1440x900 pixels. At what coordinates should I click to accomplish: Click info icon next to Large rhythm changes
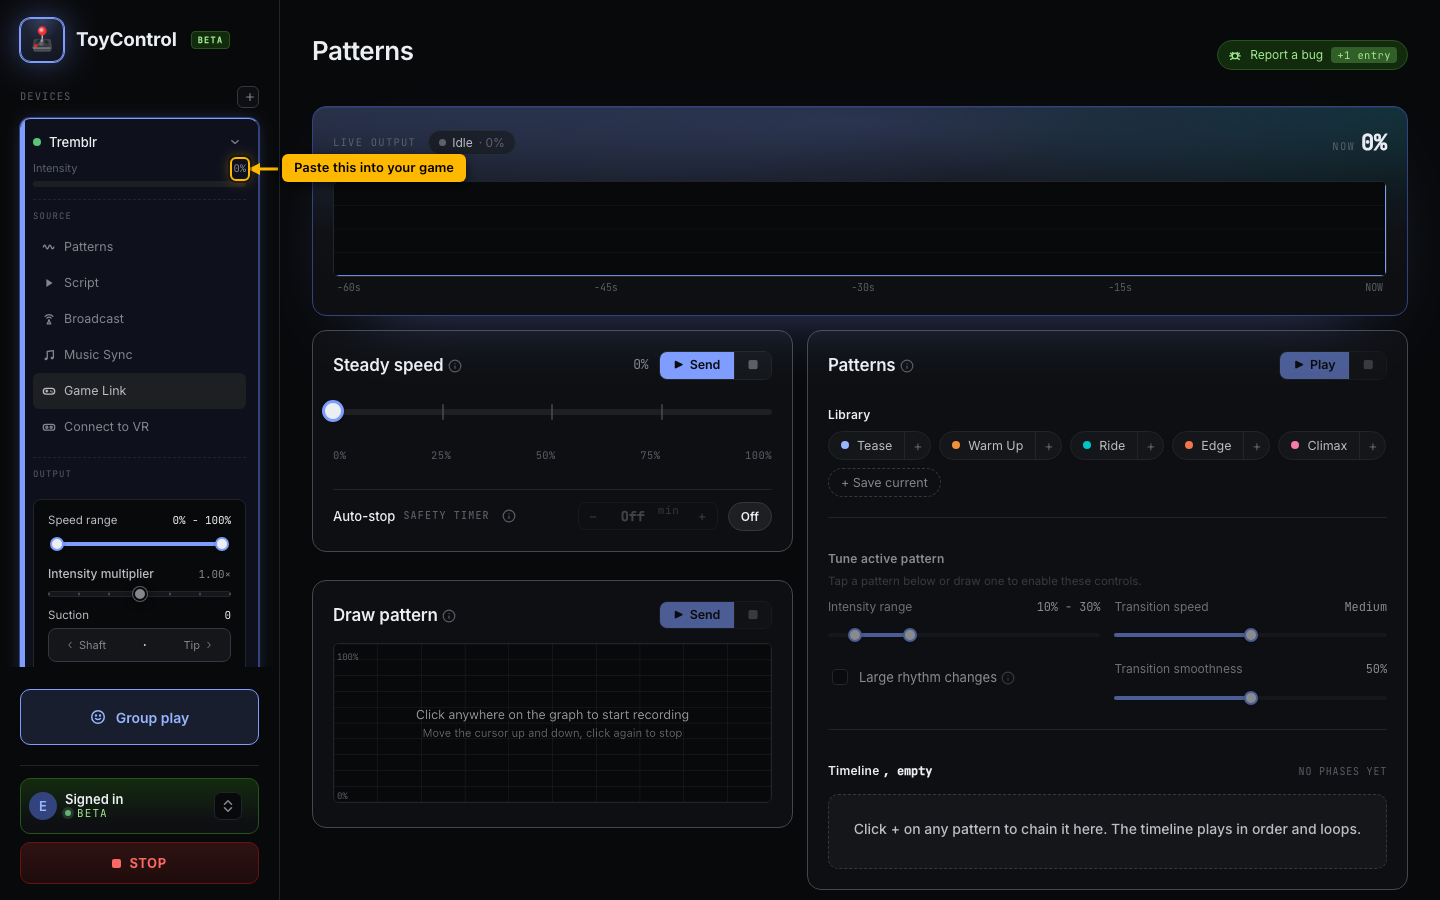click(1008, 678)
